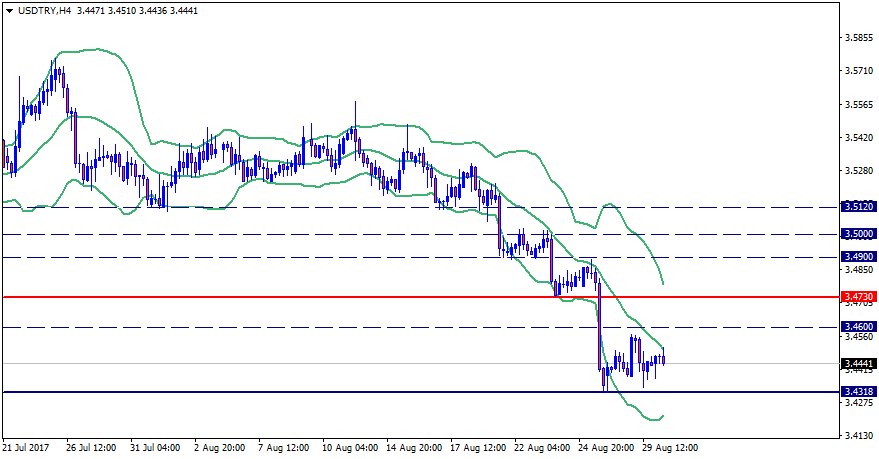Select the 17 Aug 12:00 time label
This screenshot has height=459, width=879.
click(478, 448)
